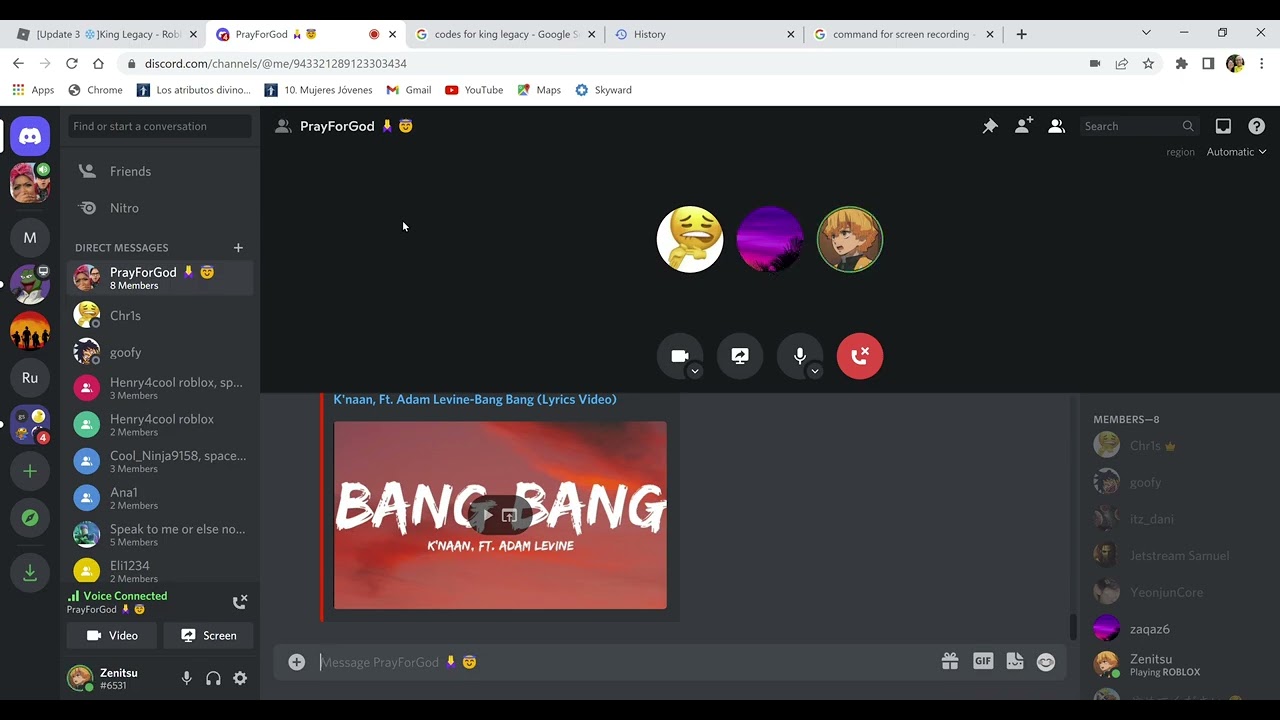This screenshot has height=720, width=1280.
Task: Create DM plus icon
Action: 238,248
